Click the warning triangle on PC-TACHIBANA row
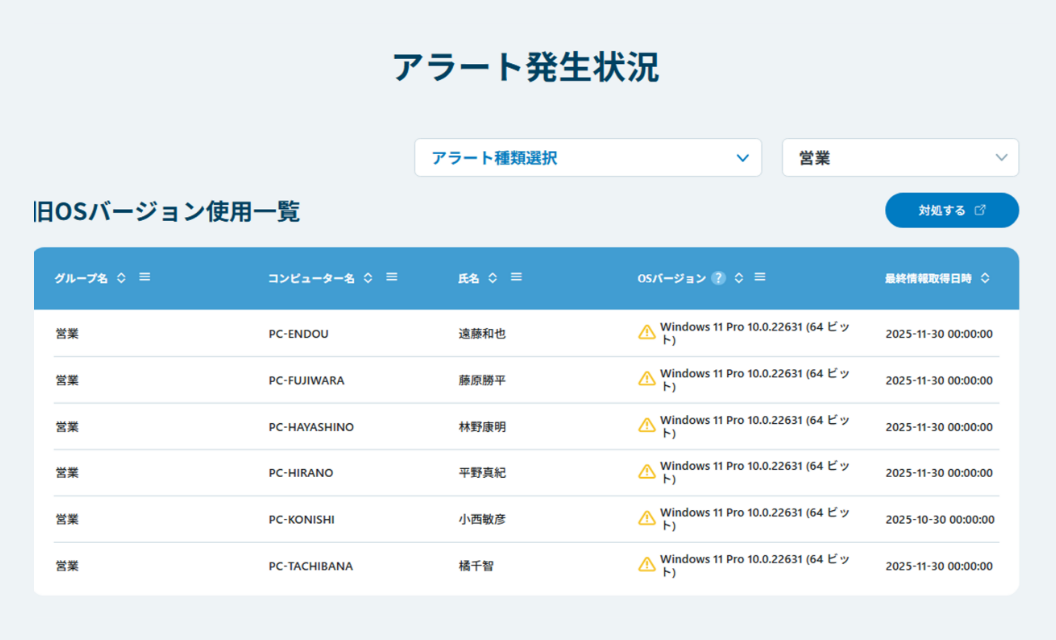Screen dimensions: 1056x640 647,565
